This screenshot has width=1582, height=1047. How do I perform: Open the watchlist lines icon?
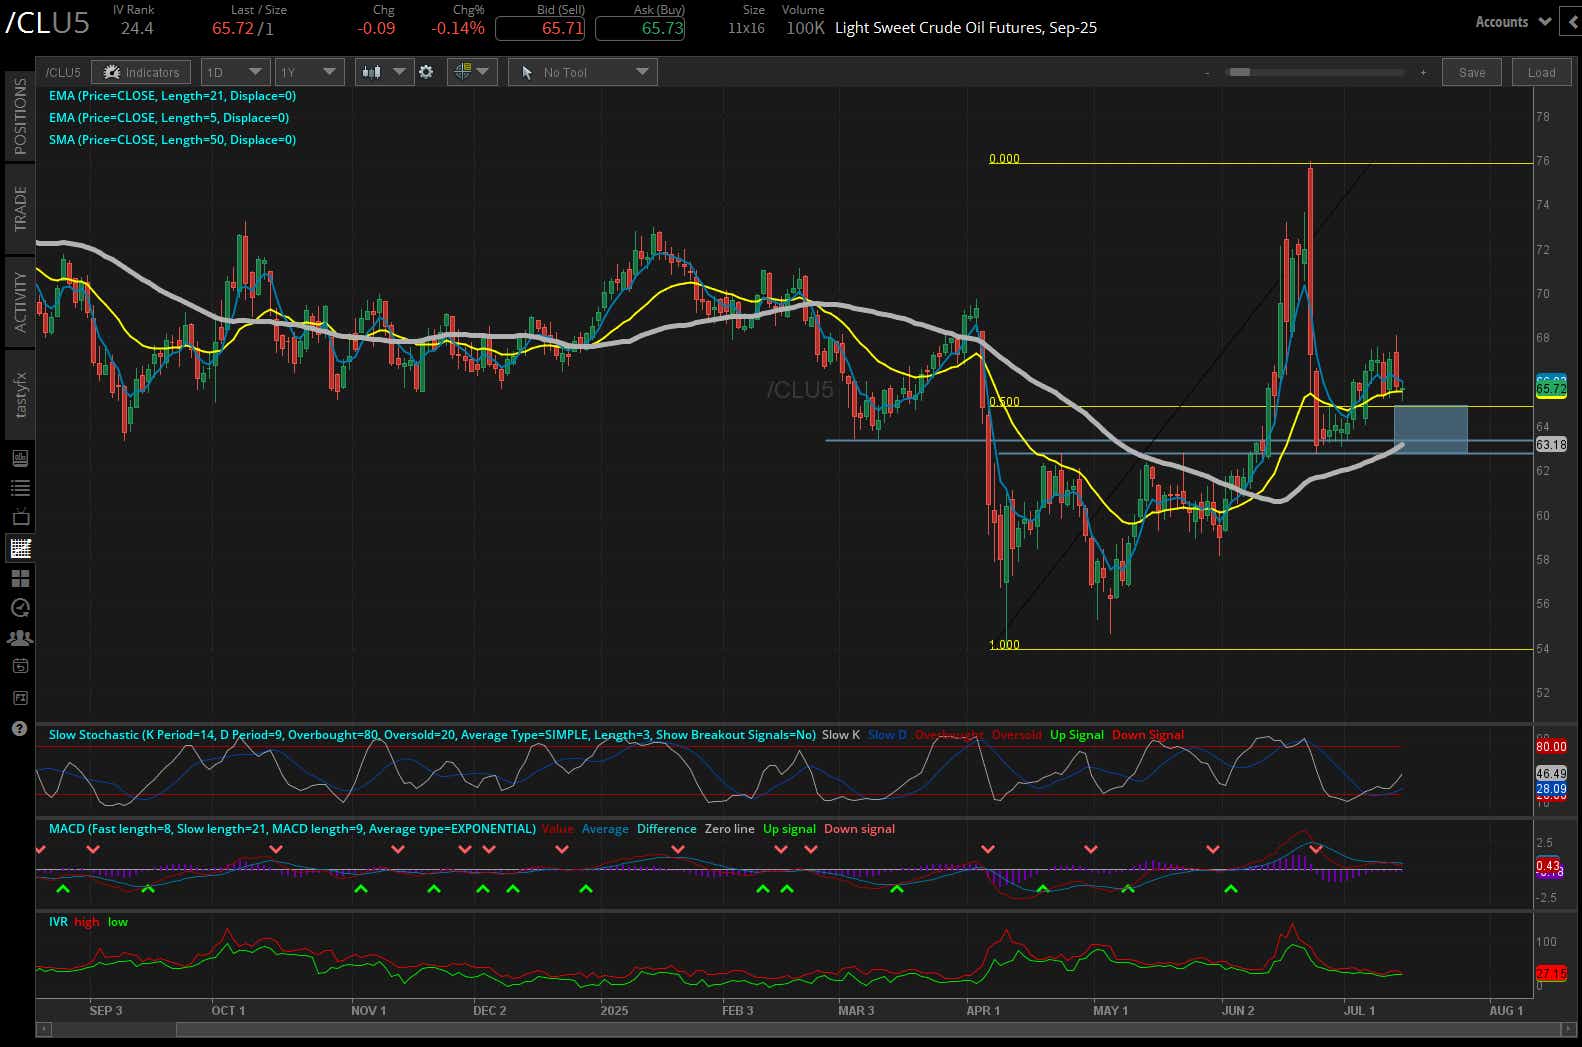pos(20,488)
